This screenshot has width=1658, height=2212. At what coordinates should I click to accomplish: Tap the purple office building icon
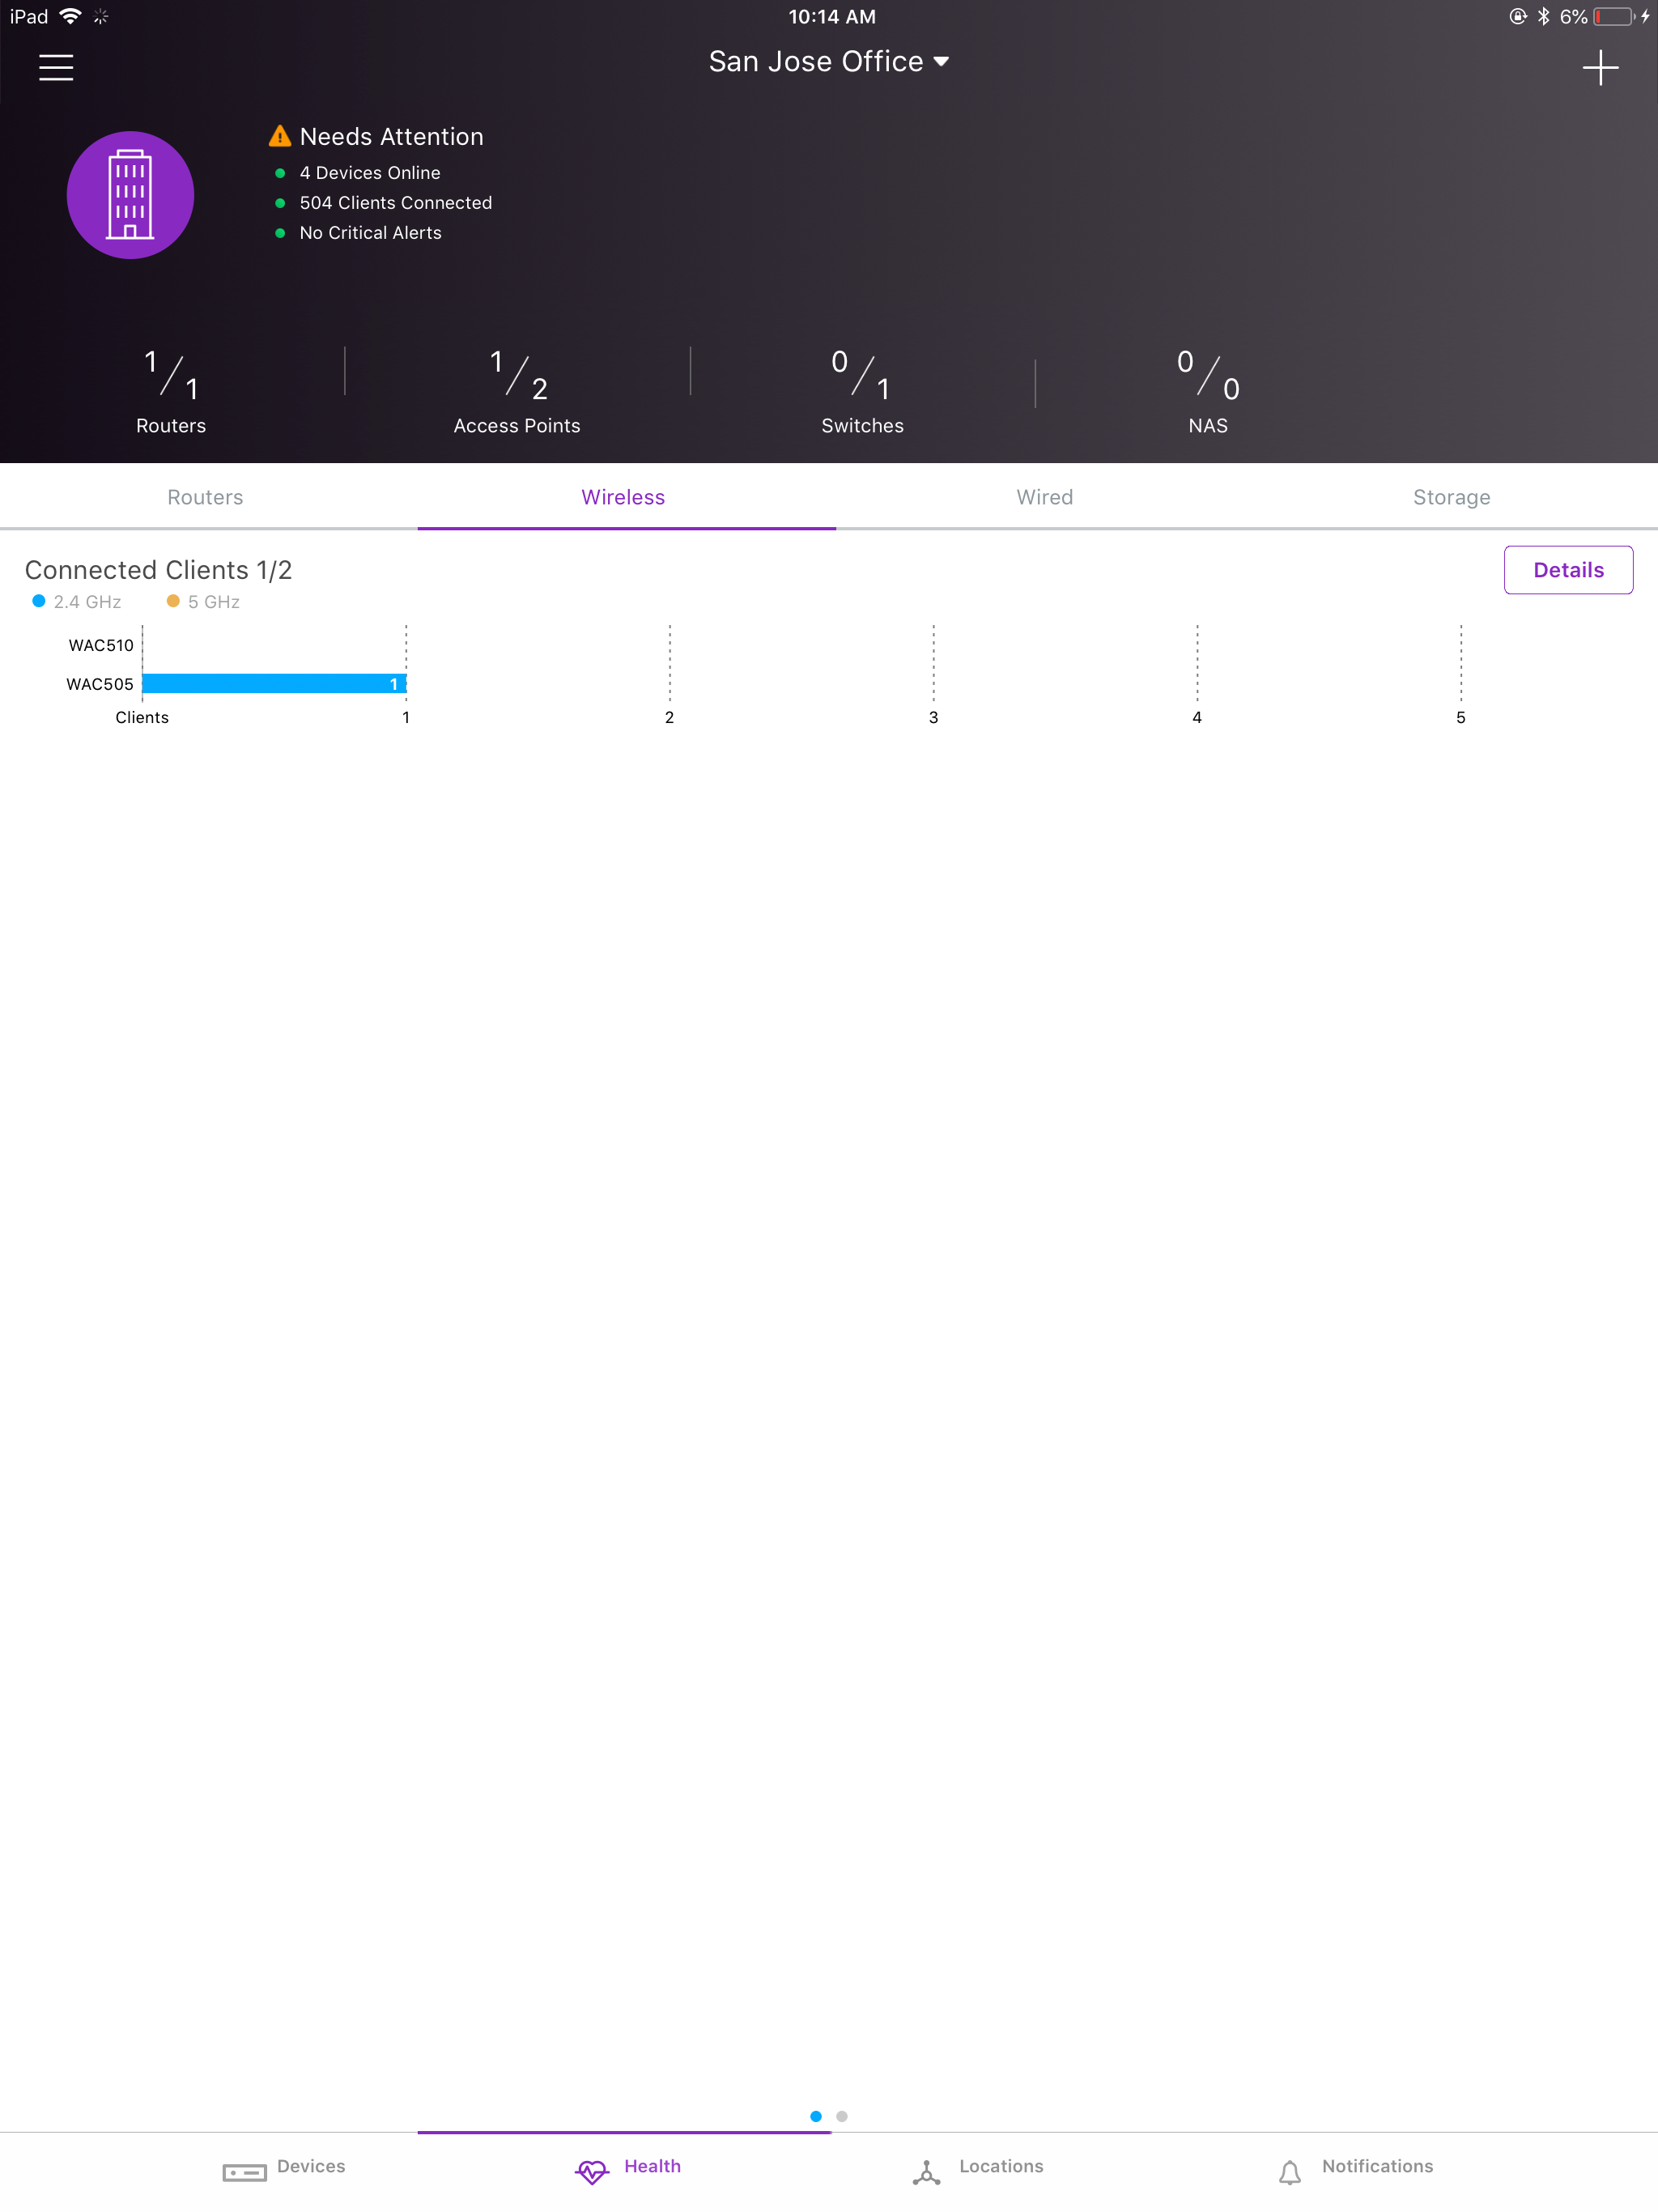click(x=130, y=195)
